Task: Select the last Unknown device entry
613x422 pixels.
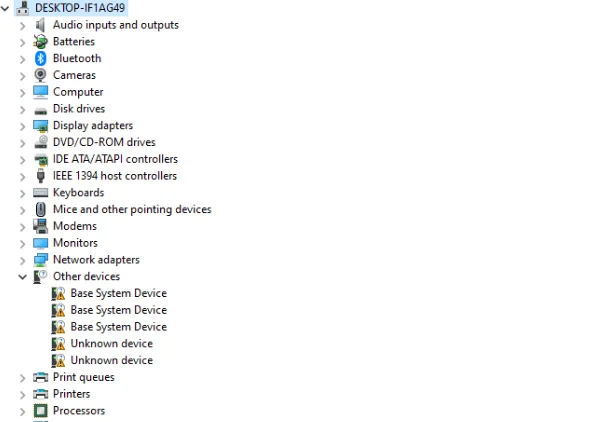Action: point(111,360)
